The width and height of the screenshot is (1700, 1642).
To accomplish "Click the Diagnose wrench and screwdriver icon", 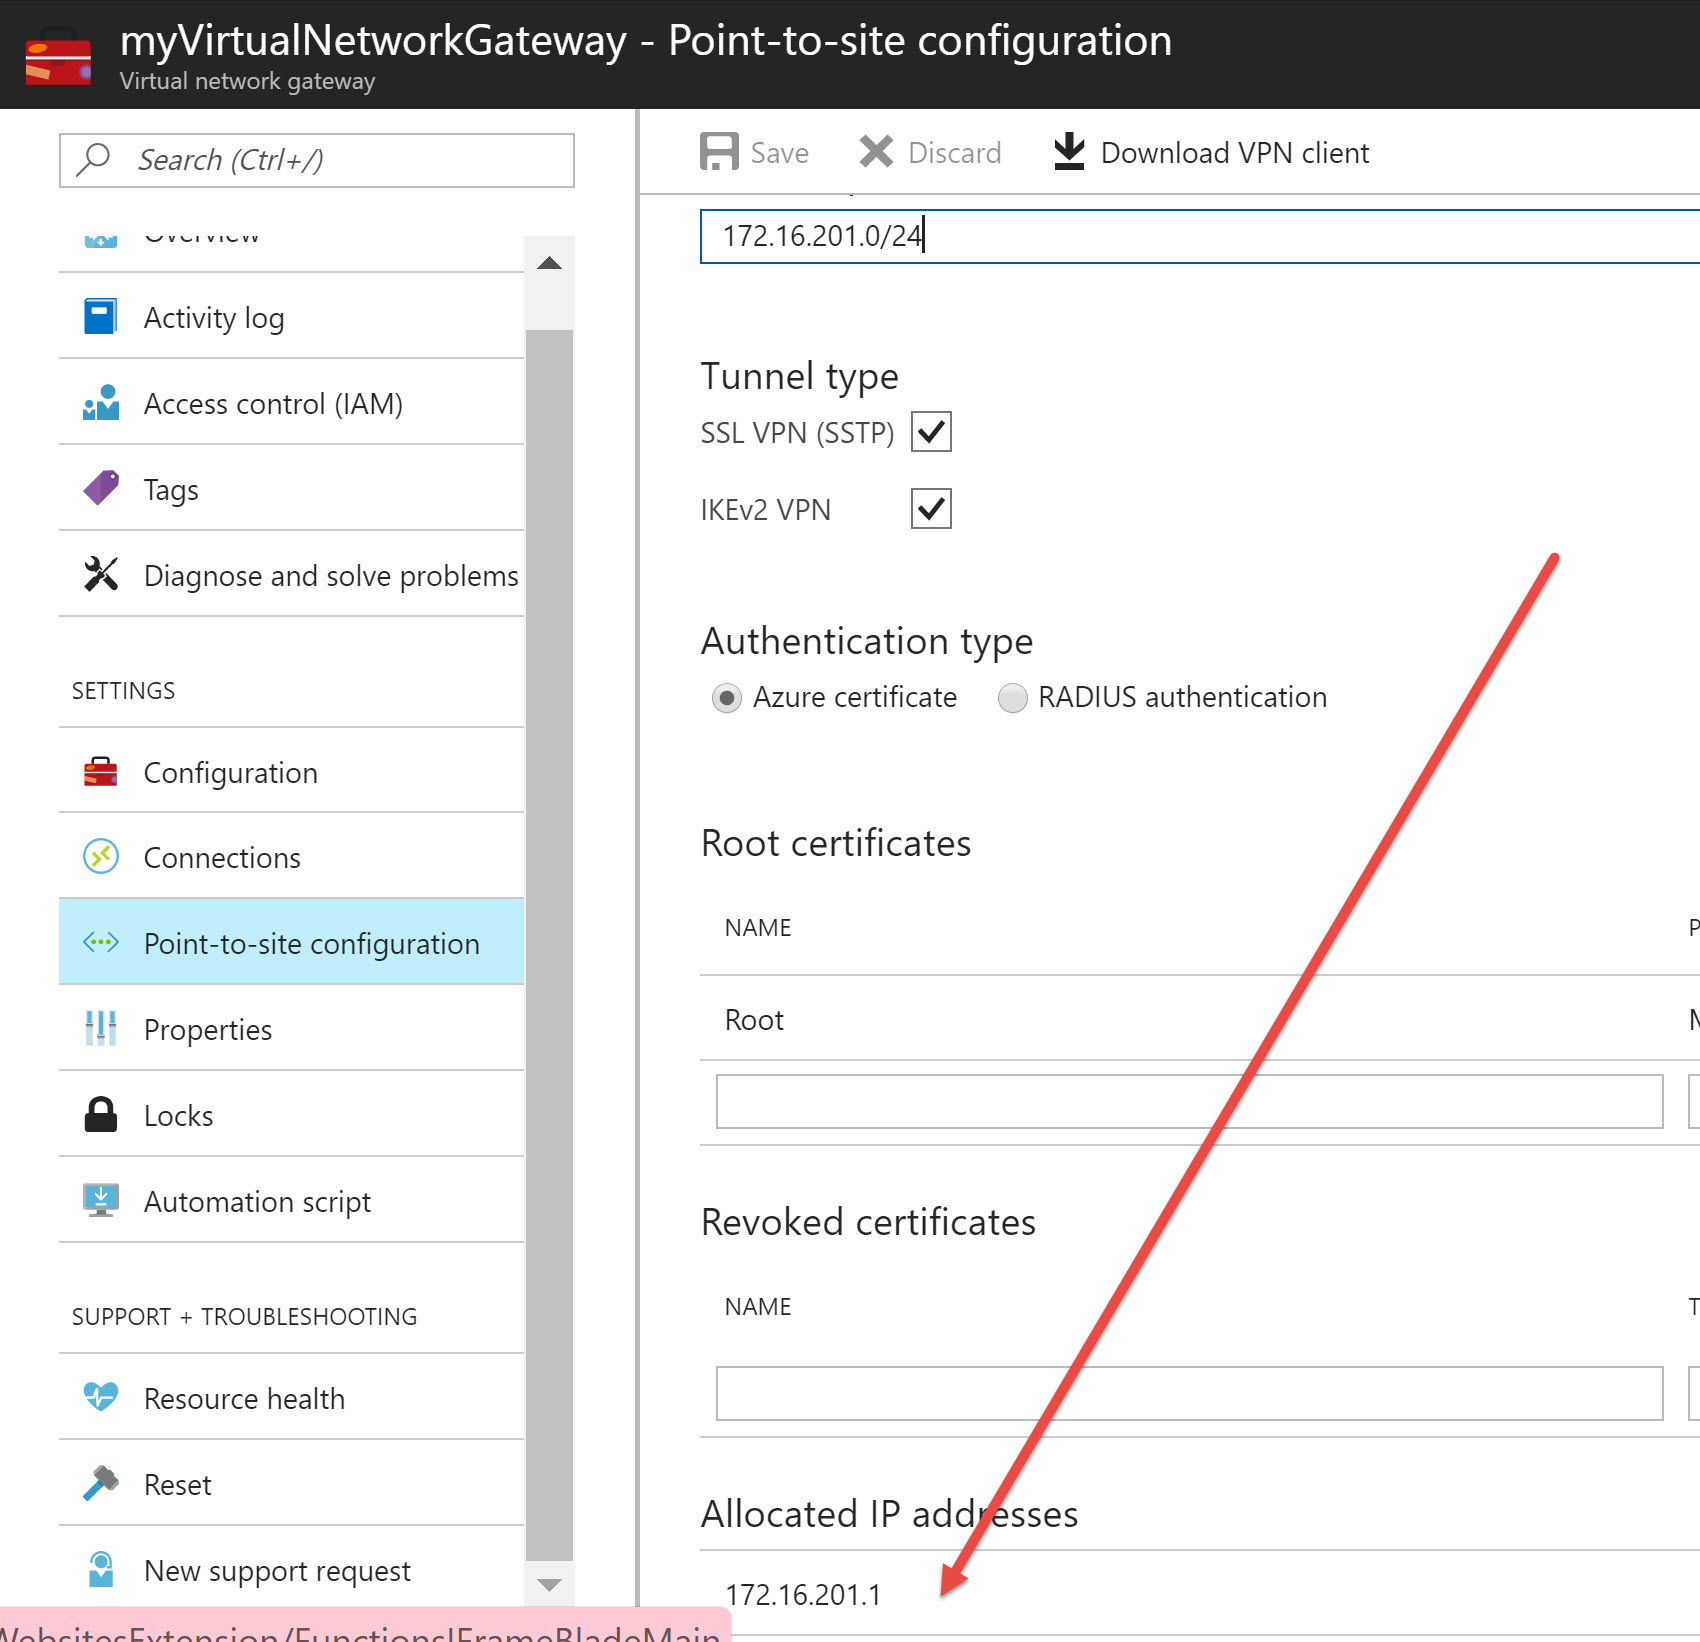I will click(x=100, y=575).
